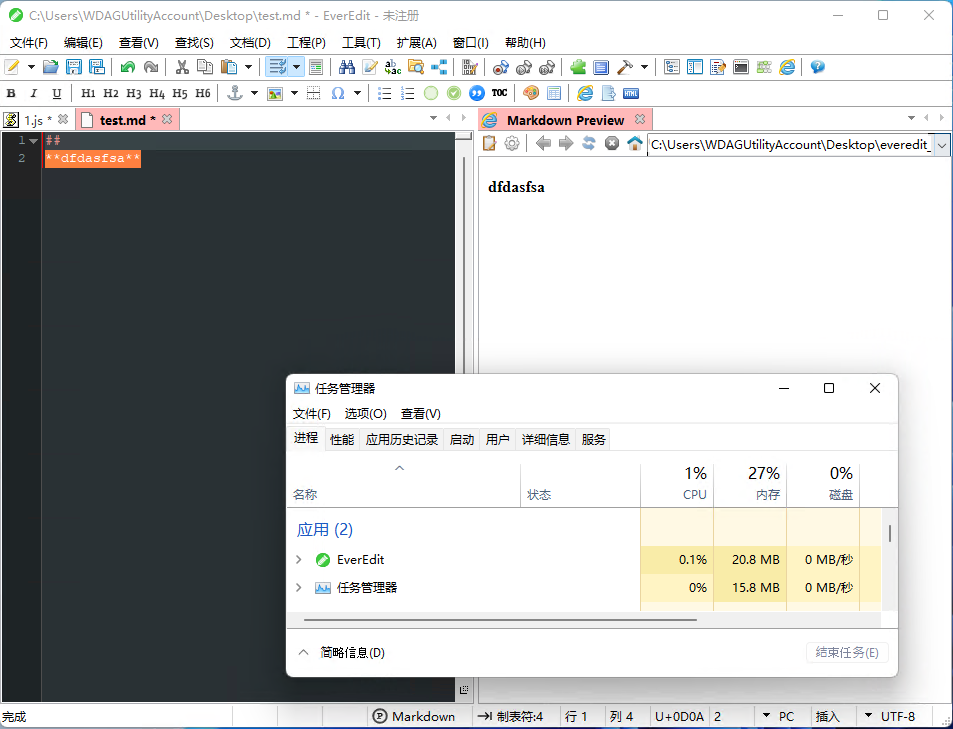
Task: Click the Markdown syntax mode in status bar
Action: point(413,716)
